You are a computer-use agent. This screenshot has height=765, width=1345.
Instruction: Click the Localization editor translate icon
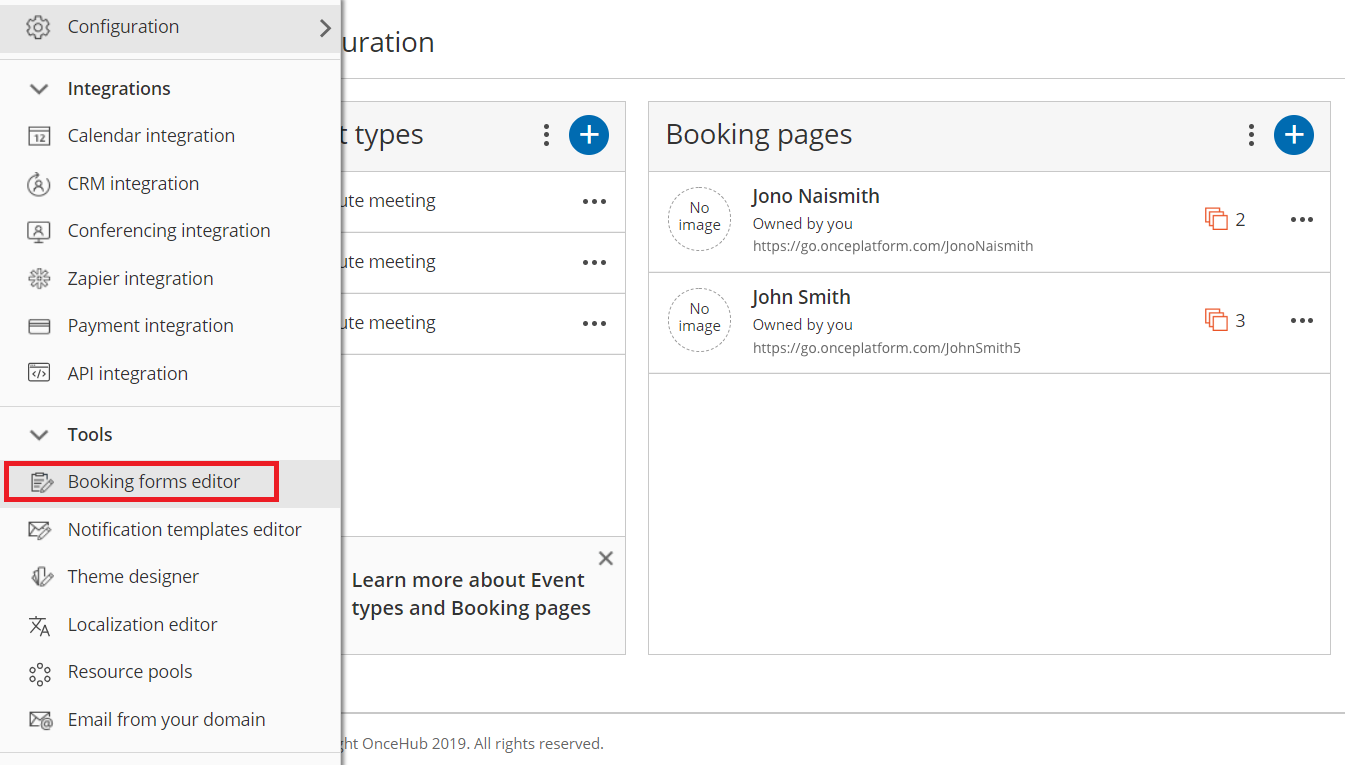(39, 625)
